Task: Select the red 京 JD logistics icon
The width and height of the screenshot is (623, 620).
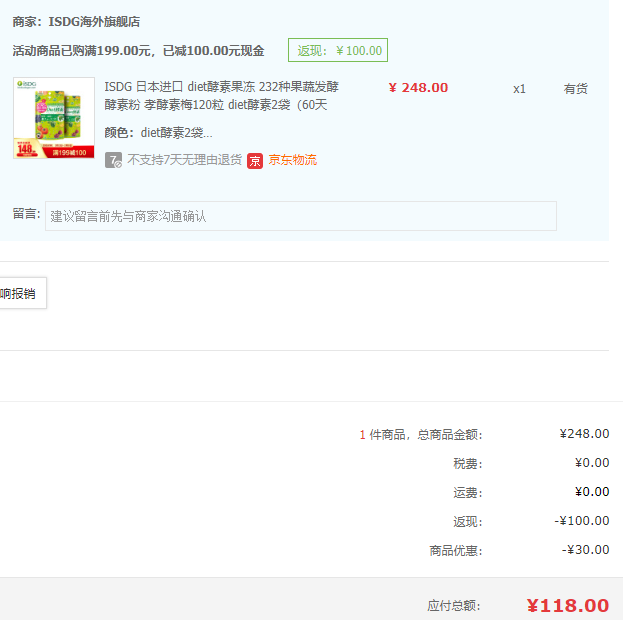Action: tap(255, 161)
